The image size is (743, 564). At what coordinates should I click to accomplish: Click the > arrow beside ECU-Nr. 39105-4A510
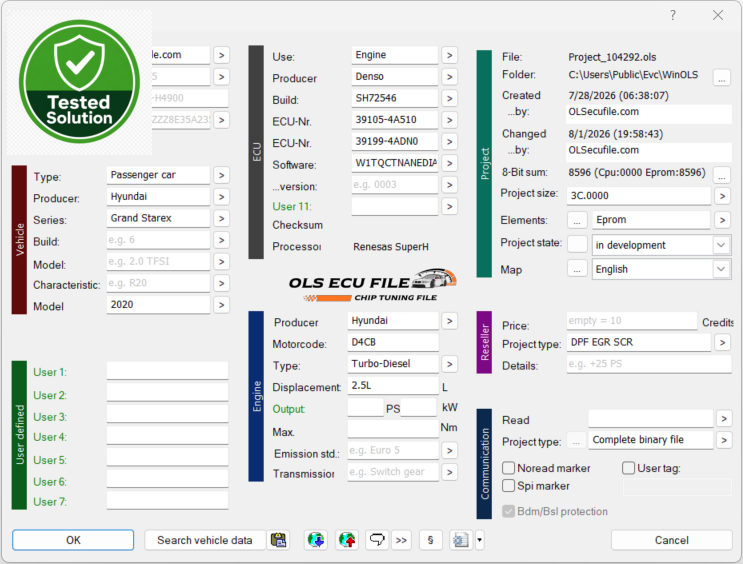pyautogui.click(x=449, y=120)
